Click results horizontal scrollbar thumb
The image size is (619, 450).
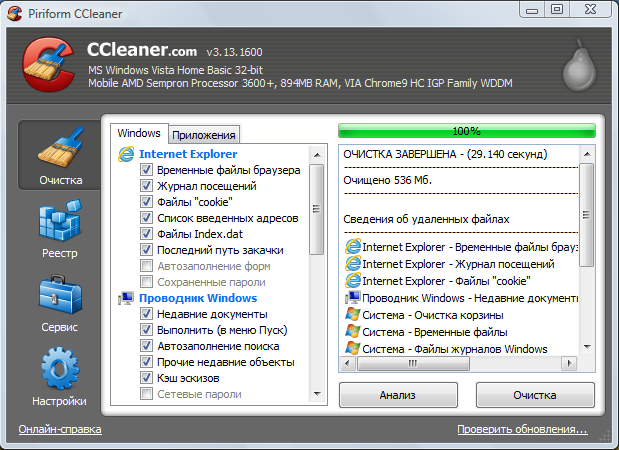point(413,363)
